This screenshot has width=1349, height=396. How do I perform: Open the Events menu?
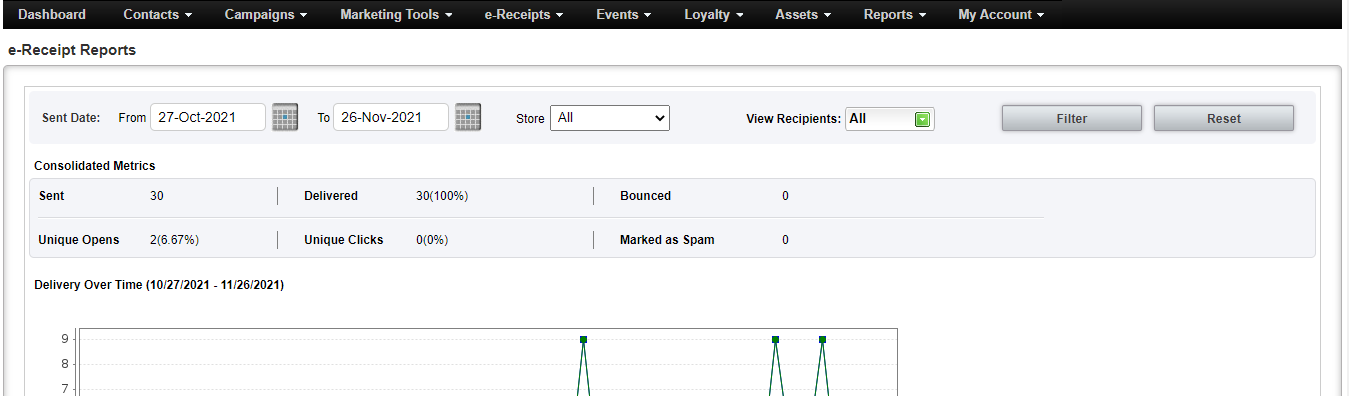pos(624,14)
